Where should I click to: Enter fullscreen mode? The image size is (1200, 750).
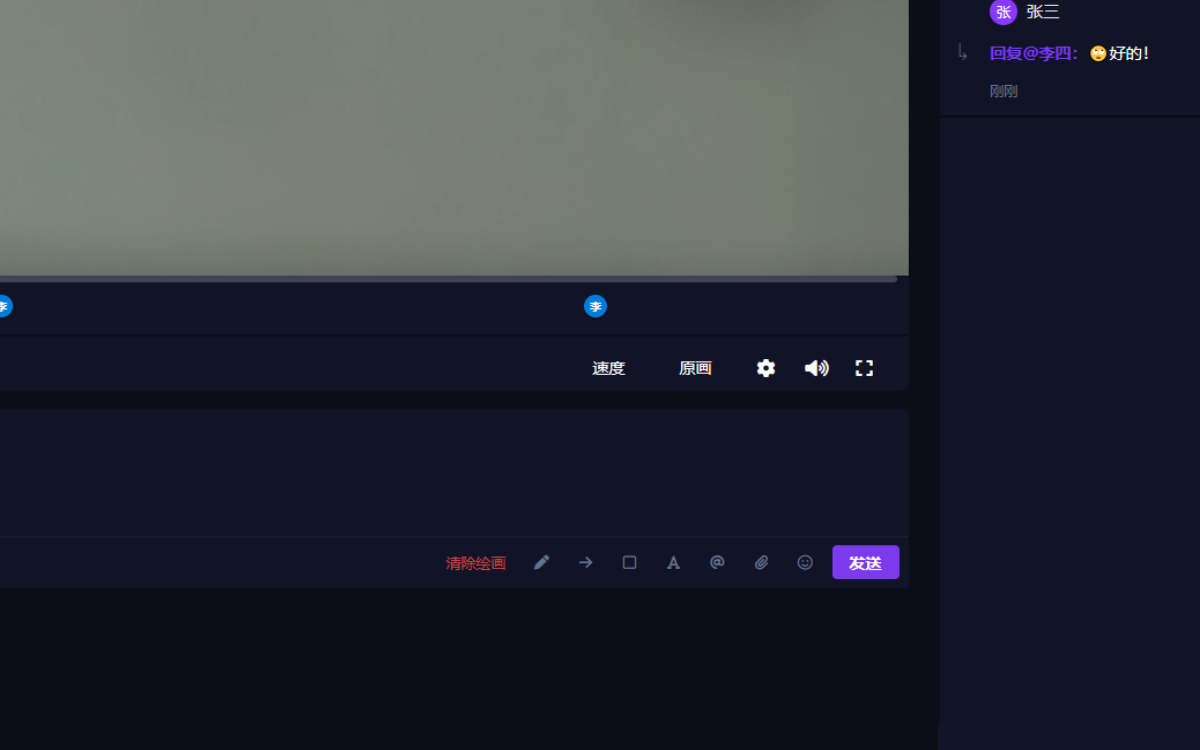click(865, 368)
